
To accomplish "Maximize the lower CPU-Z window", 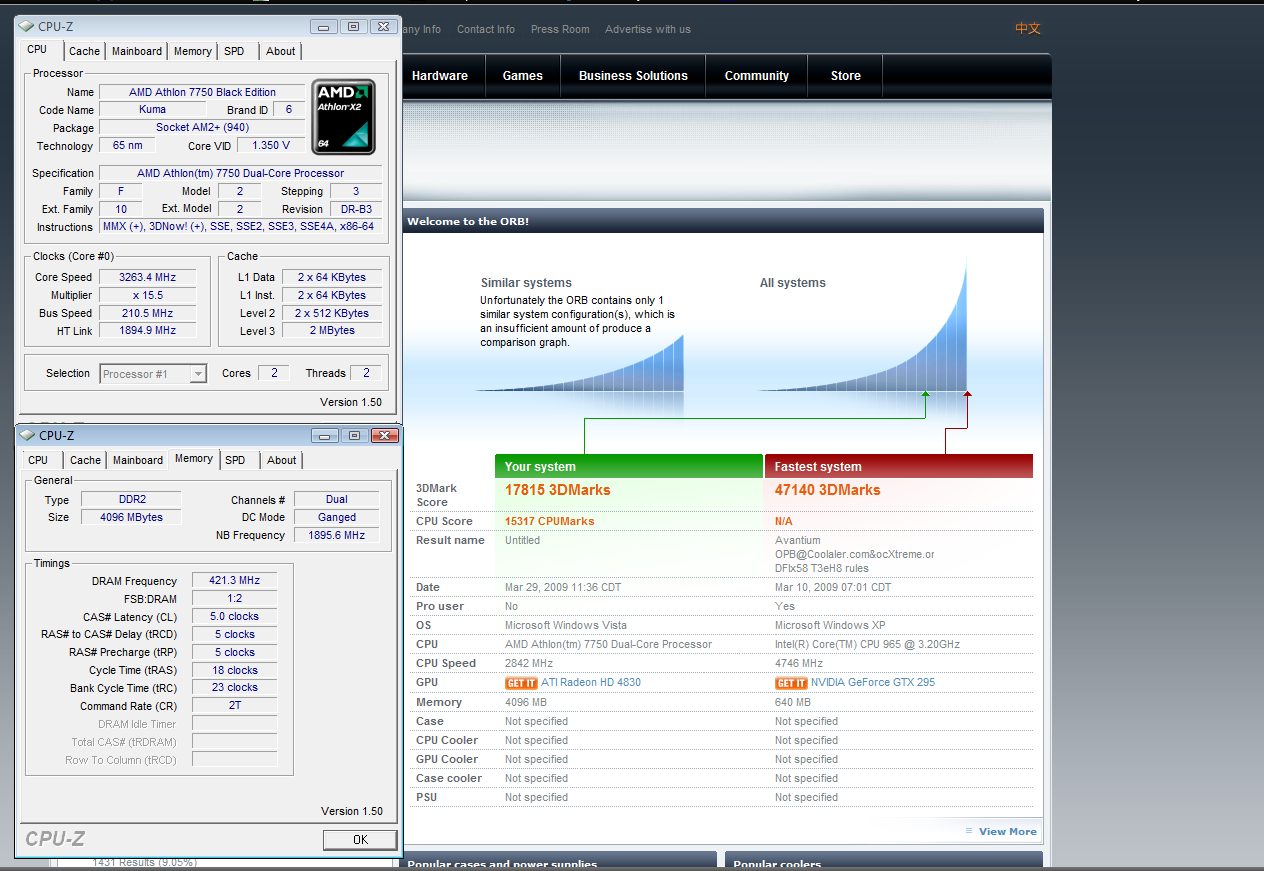I will (x=354, y=435).
